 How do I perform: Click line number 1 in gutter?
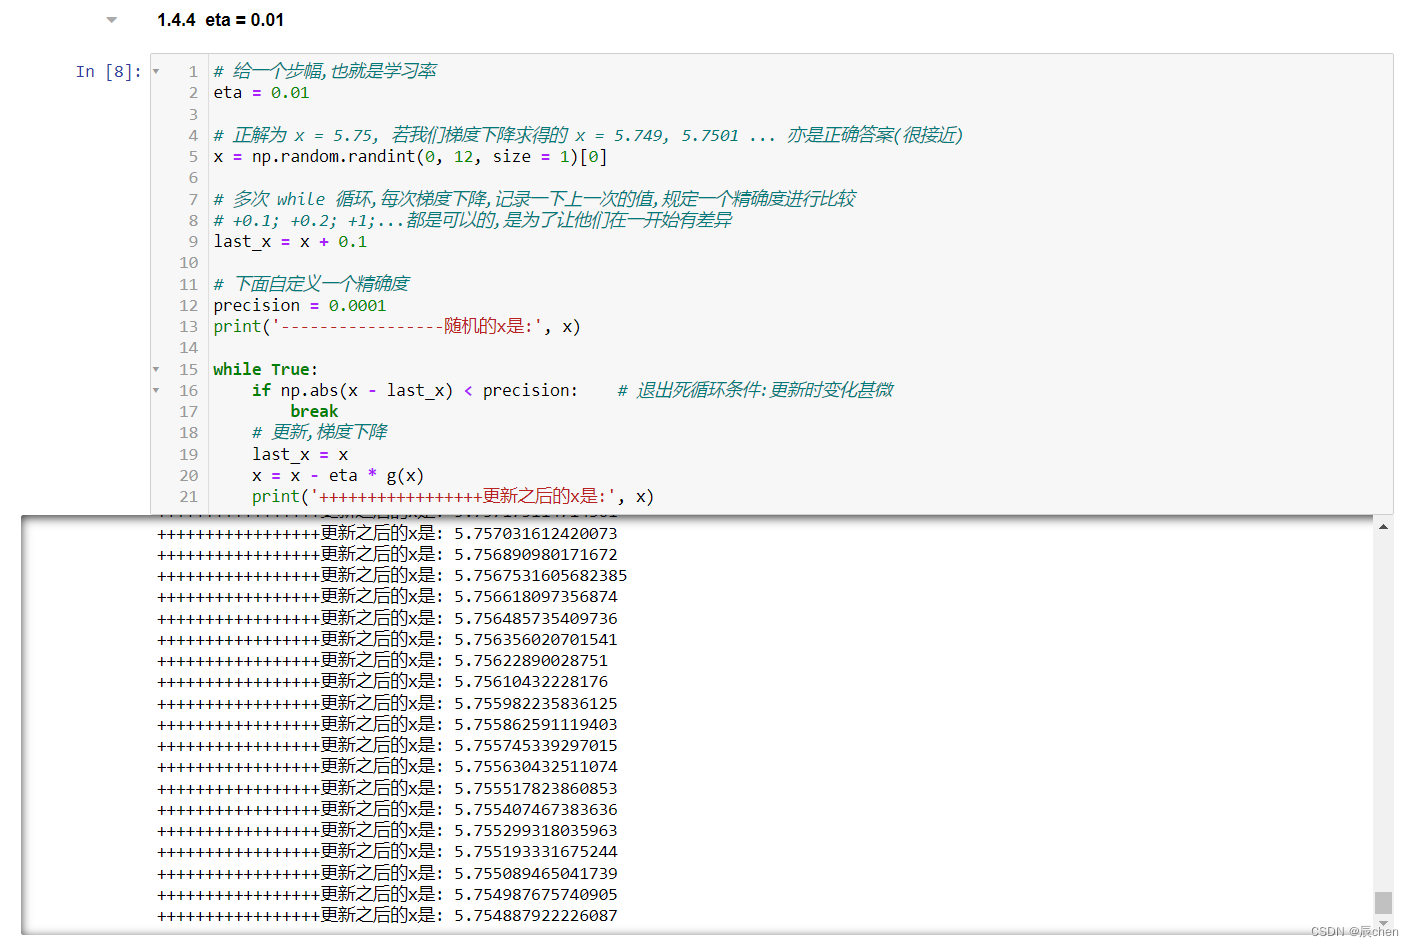coord(193,72)
